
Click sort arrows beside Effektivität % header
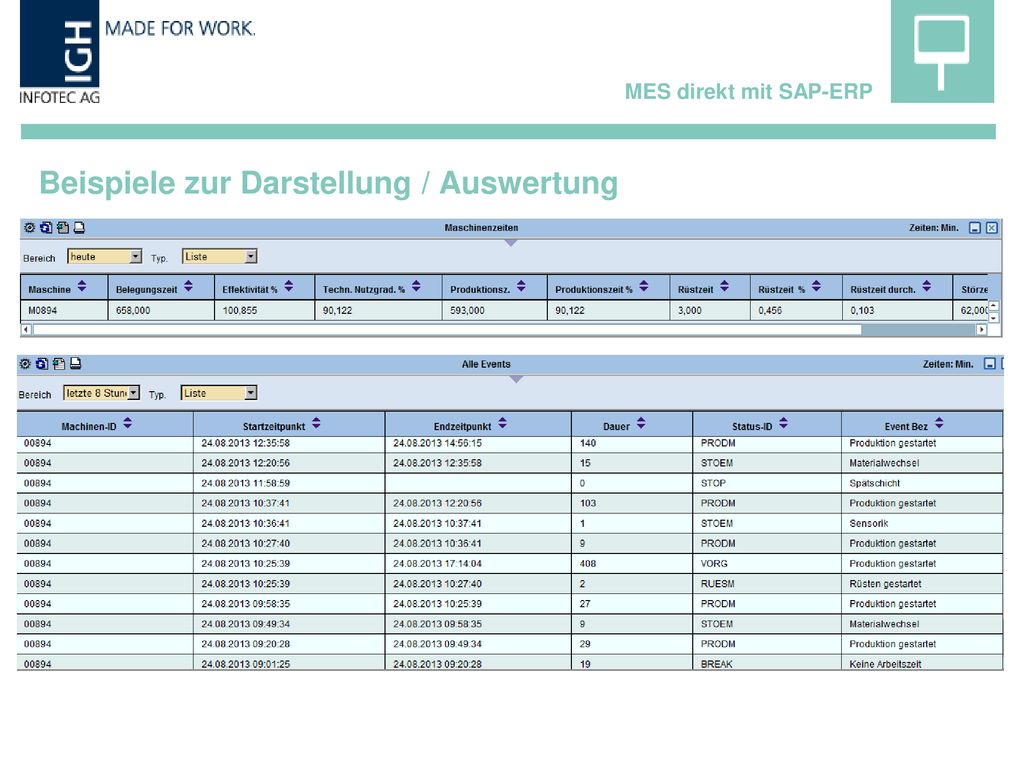(289, 286)
